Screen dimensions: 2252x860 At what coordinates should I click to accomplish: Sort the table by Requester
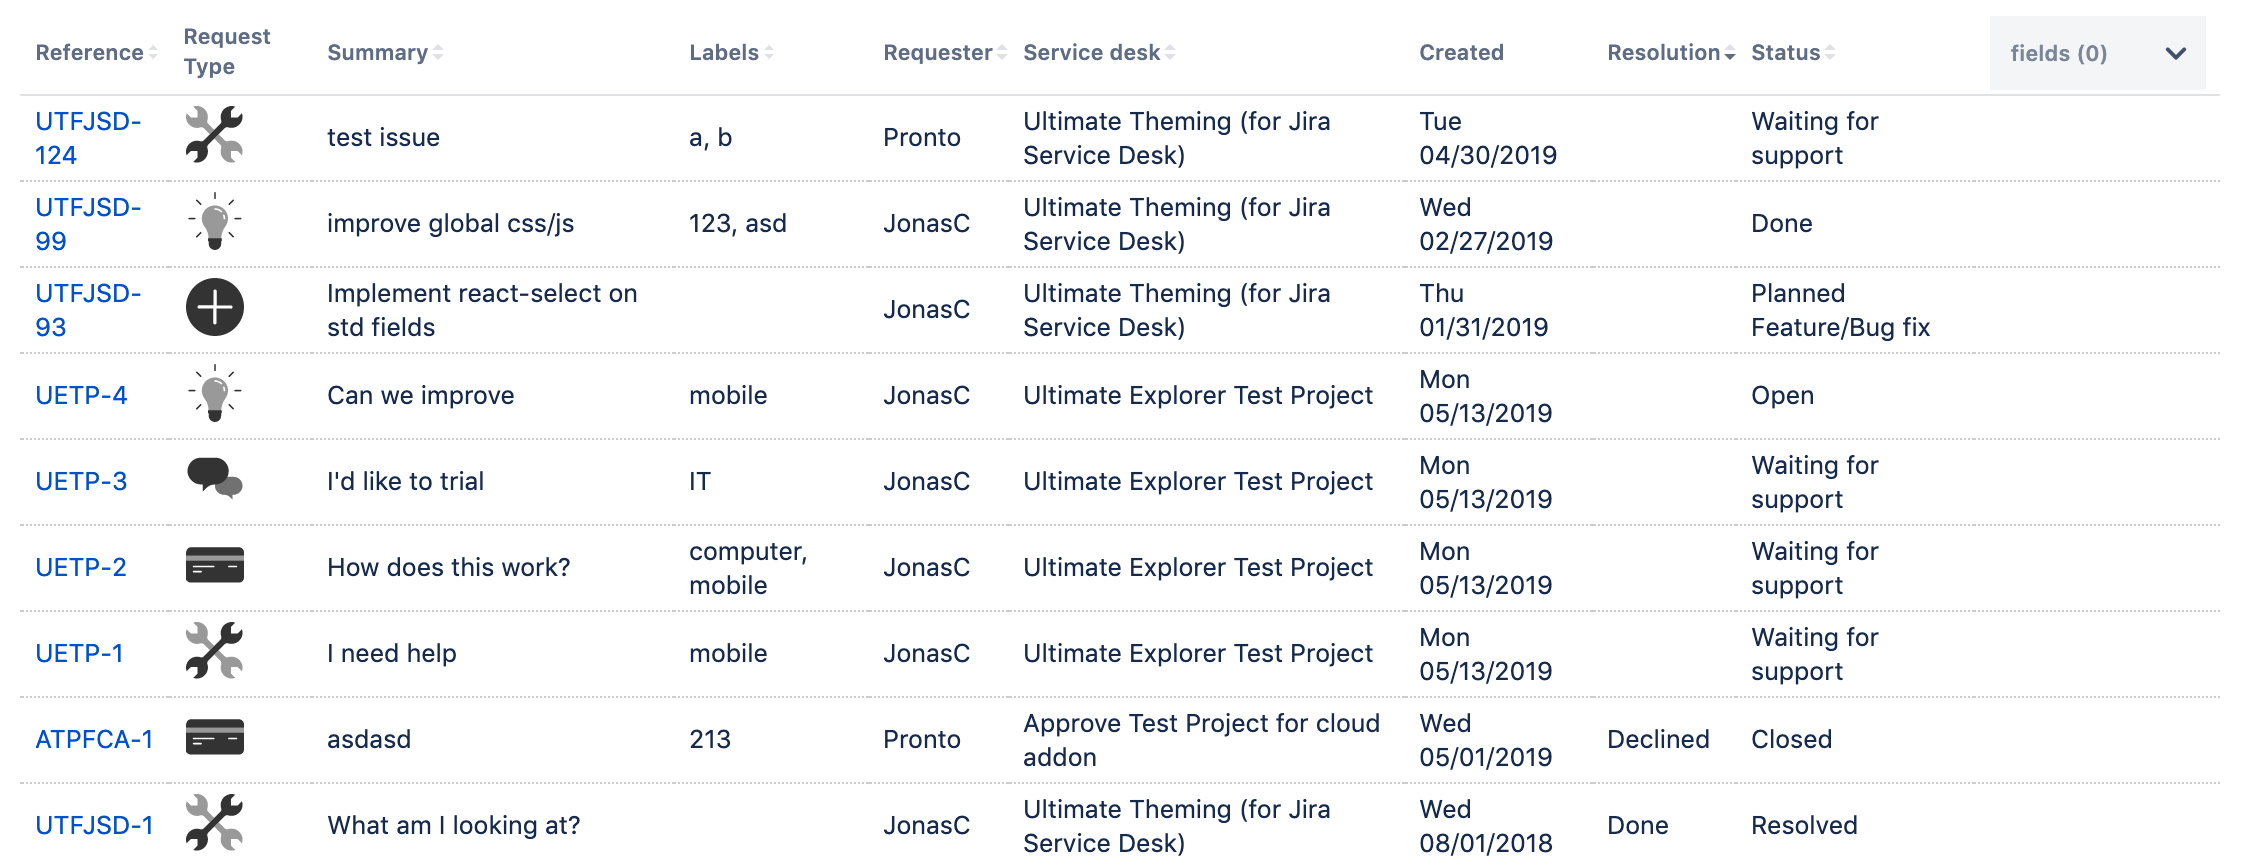(945, 53)
